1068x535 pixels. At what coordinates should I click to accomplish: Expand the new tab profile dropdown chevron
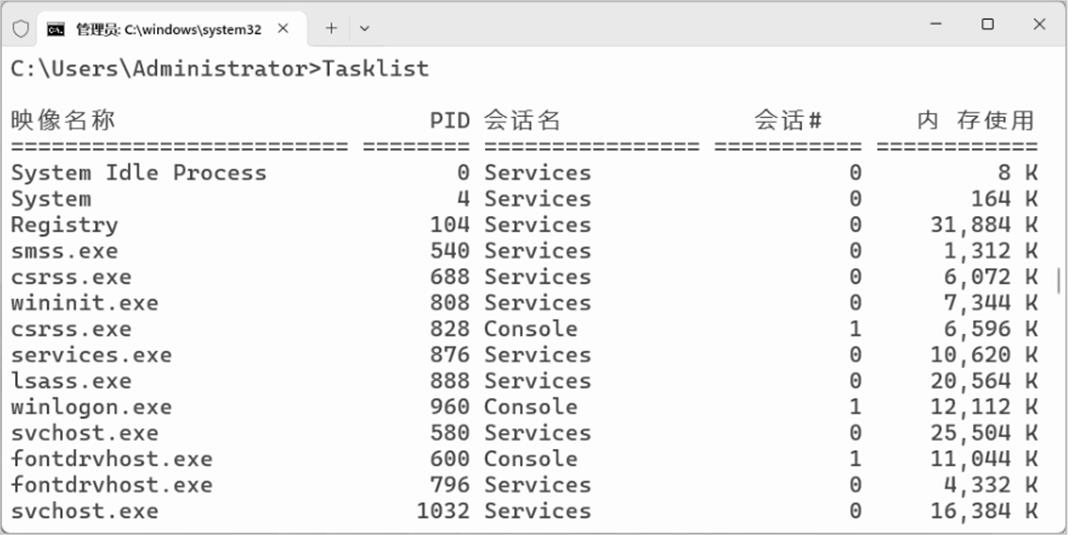pyautogui.click(x=364, y=28)
